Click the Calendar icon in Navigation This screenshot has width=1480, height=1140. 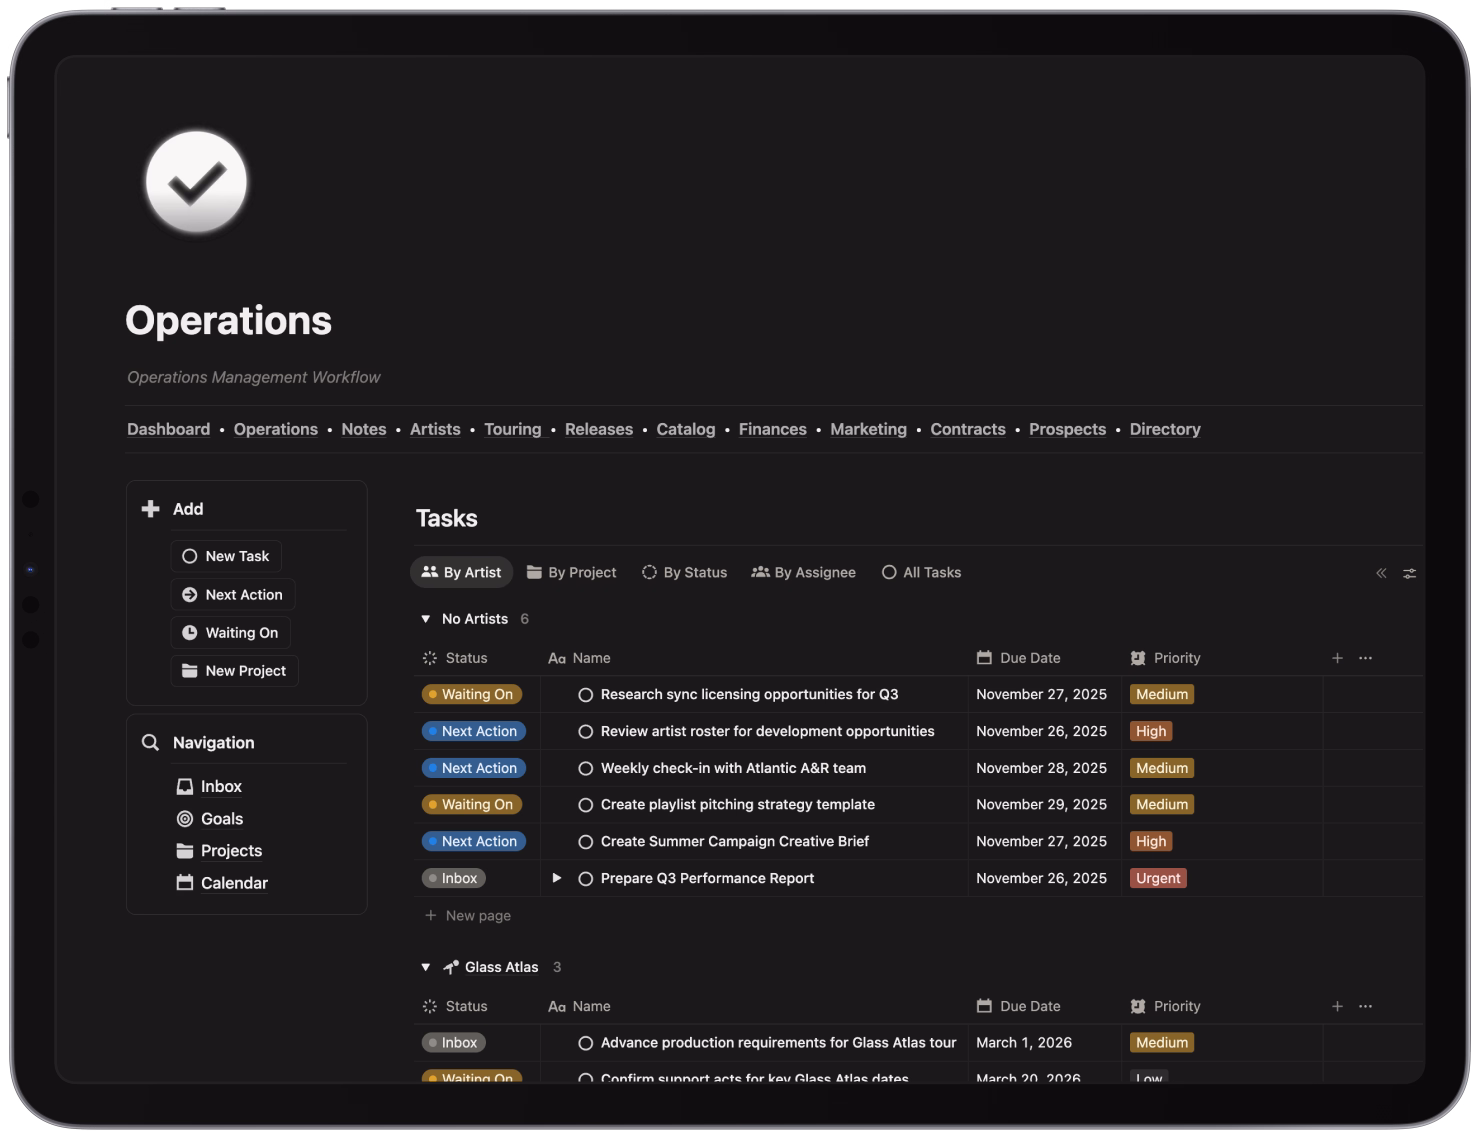click(x=185, y=882)
